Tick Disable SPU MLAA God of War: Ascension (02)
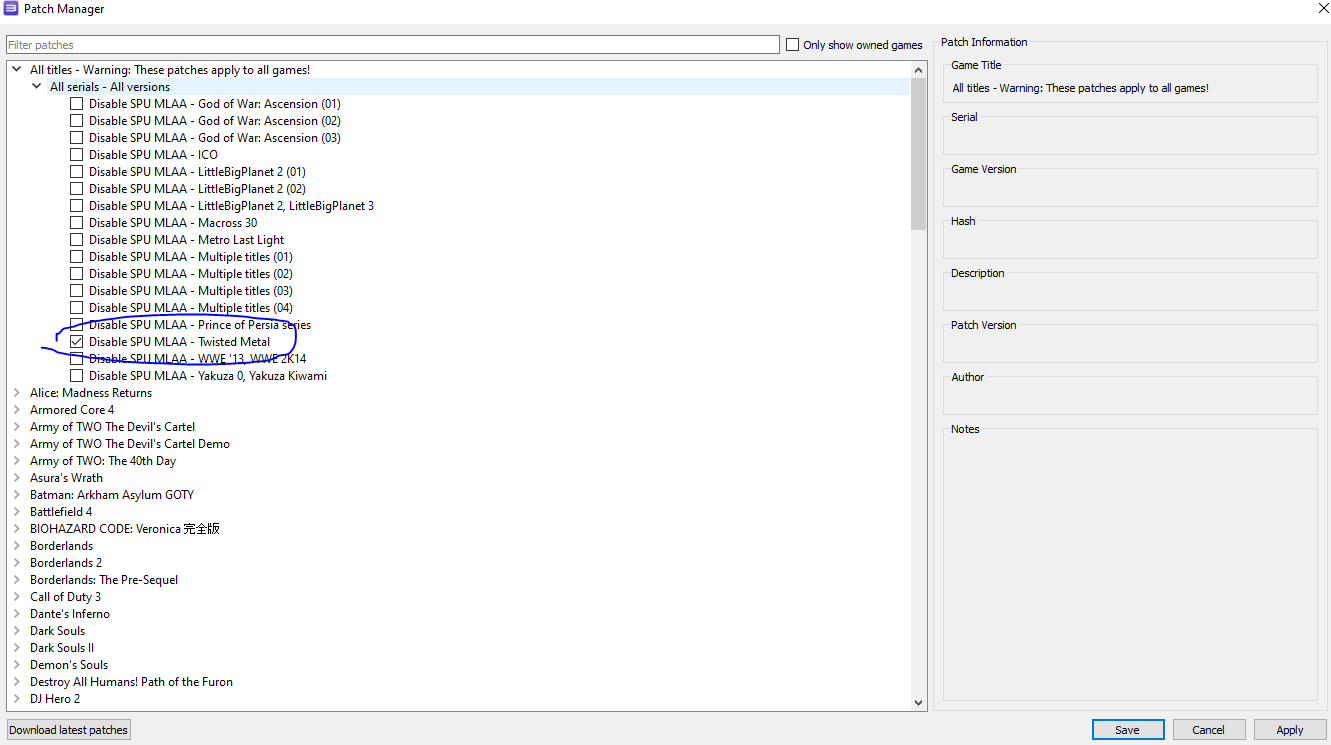Viewport: 1331px width, 745px height. pyautogui.click(x=76, y=121)
